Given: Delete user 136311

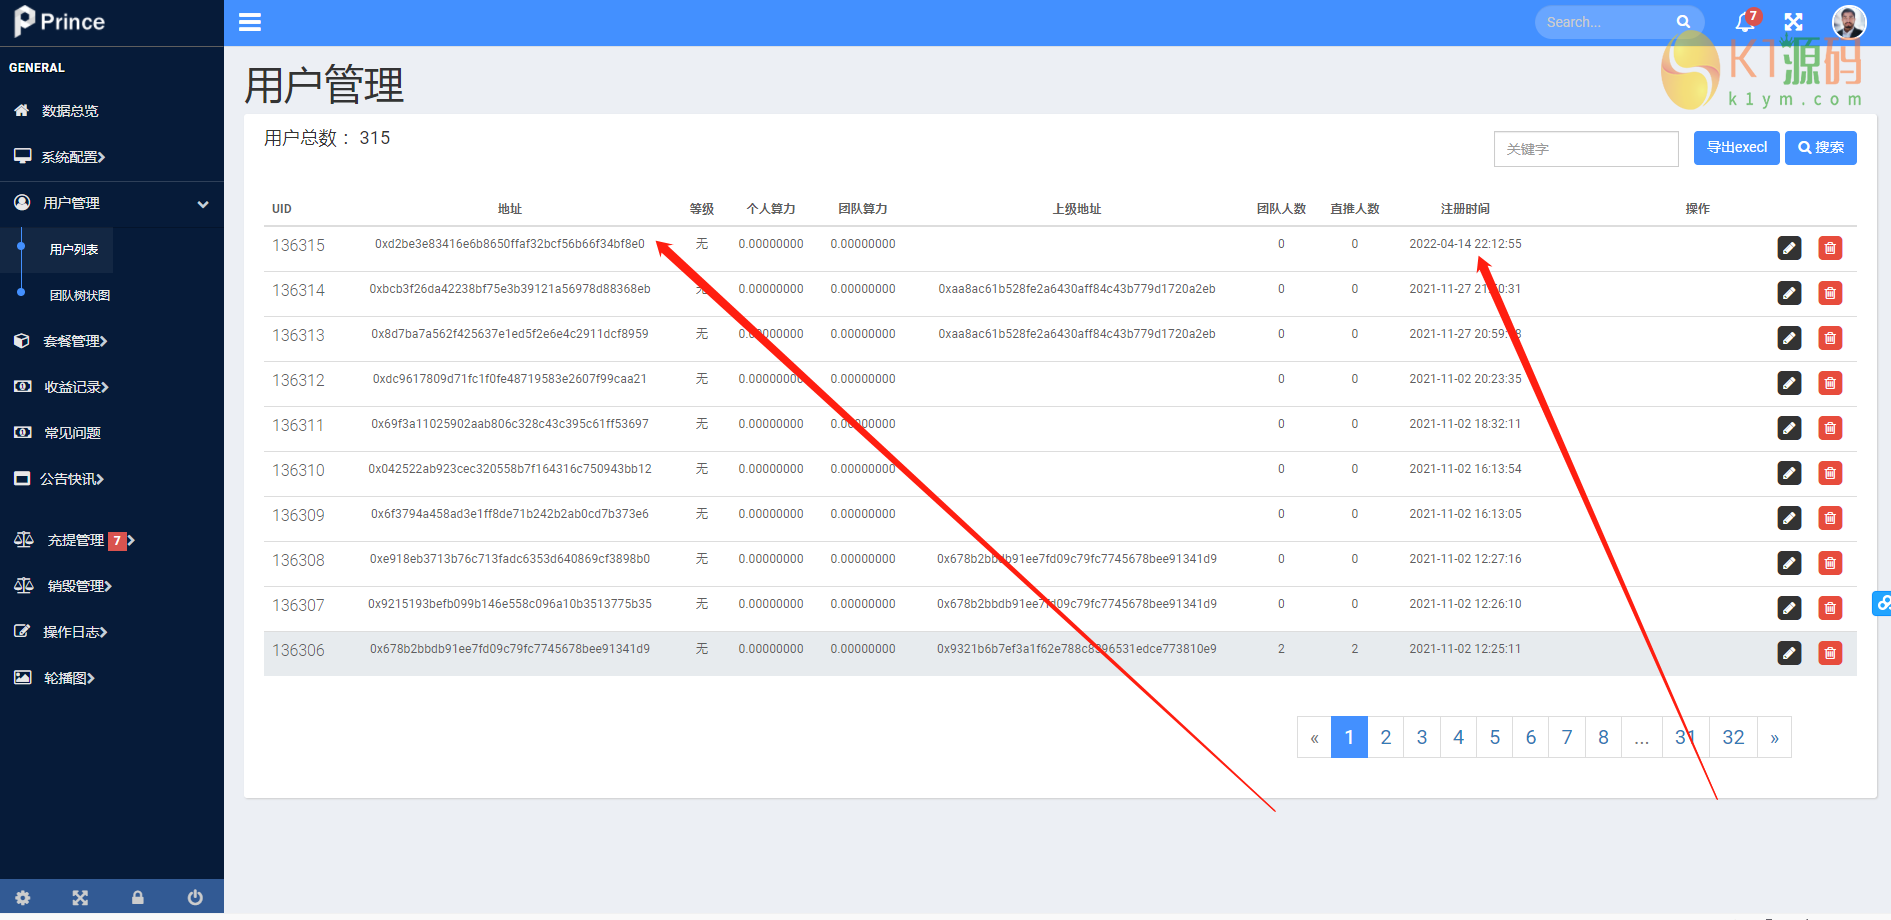Looking at the screenshot, I should (x=1830, y=428).
